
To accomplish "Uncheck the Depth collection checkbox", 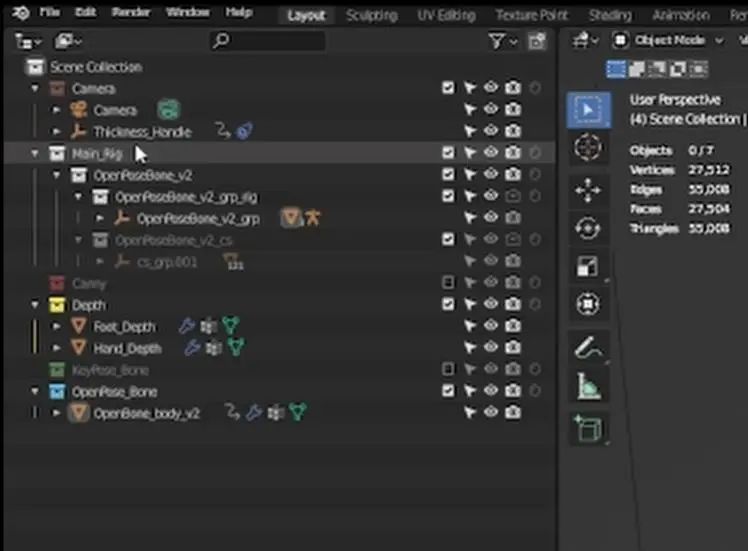I will coord(448,304).
